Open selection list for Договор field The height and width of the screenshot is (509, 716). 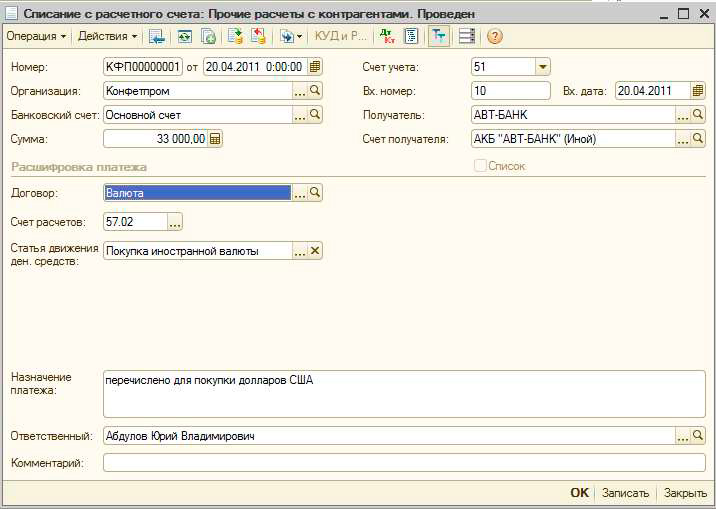pos(299,193)
